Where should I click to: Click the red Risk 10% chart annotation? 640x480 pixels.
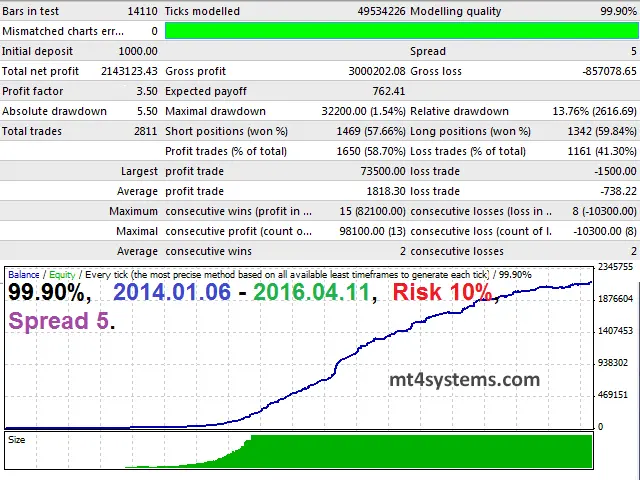(x=441, y=293)
